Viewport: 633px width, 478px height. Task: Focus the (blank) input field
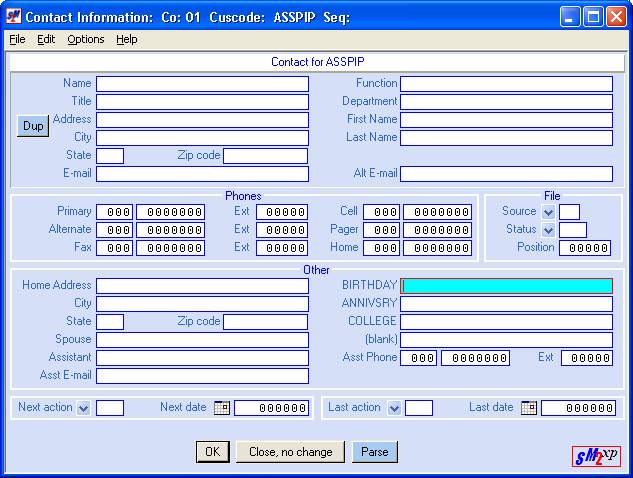point(506,340)
